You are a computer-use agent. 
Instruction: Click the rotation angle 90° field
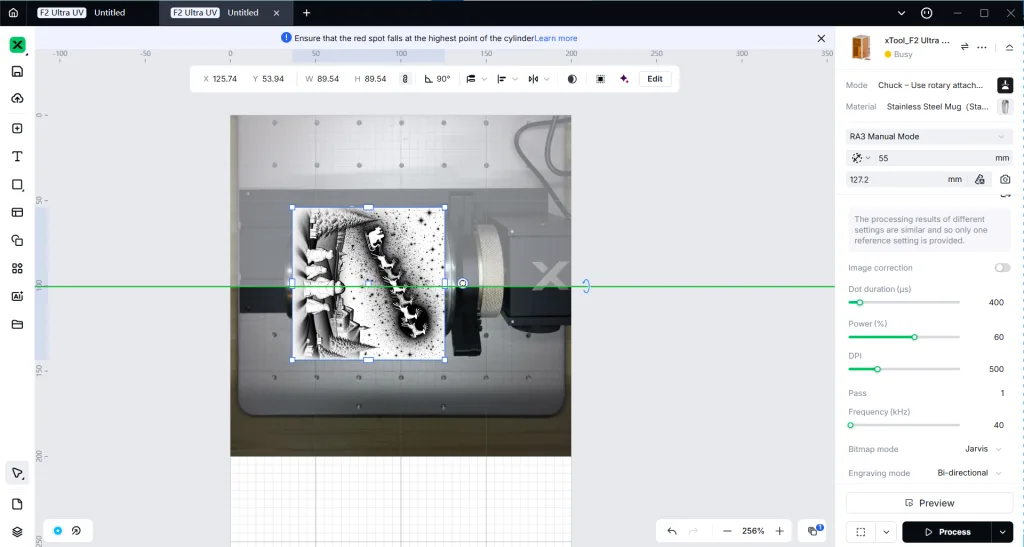click(x=438, y=79)
